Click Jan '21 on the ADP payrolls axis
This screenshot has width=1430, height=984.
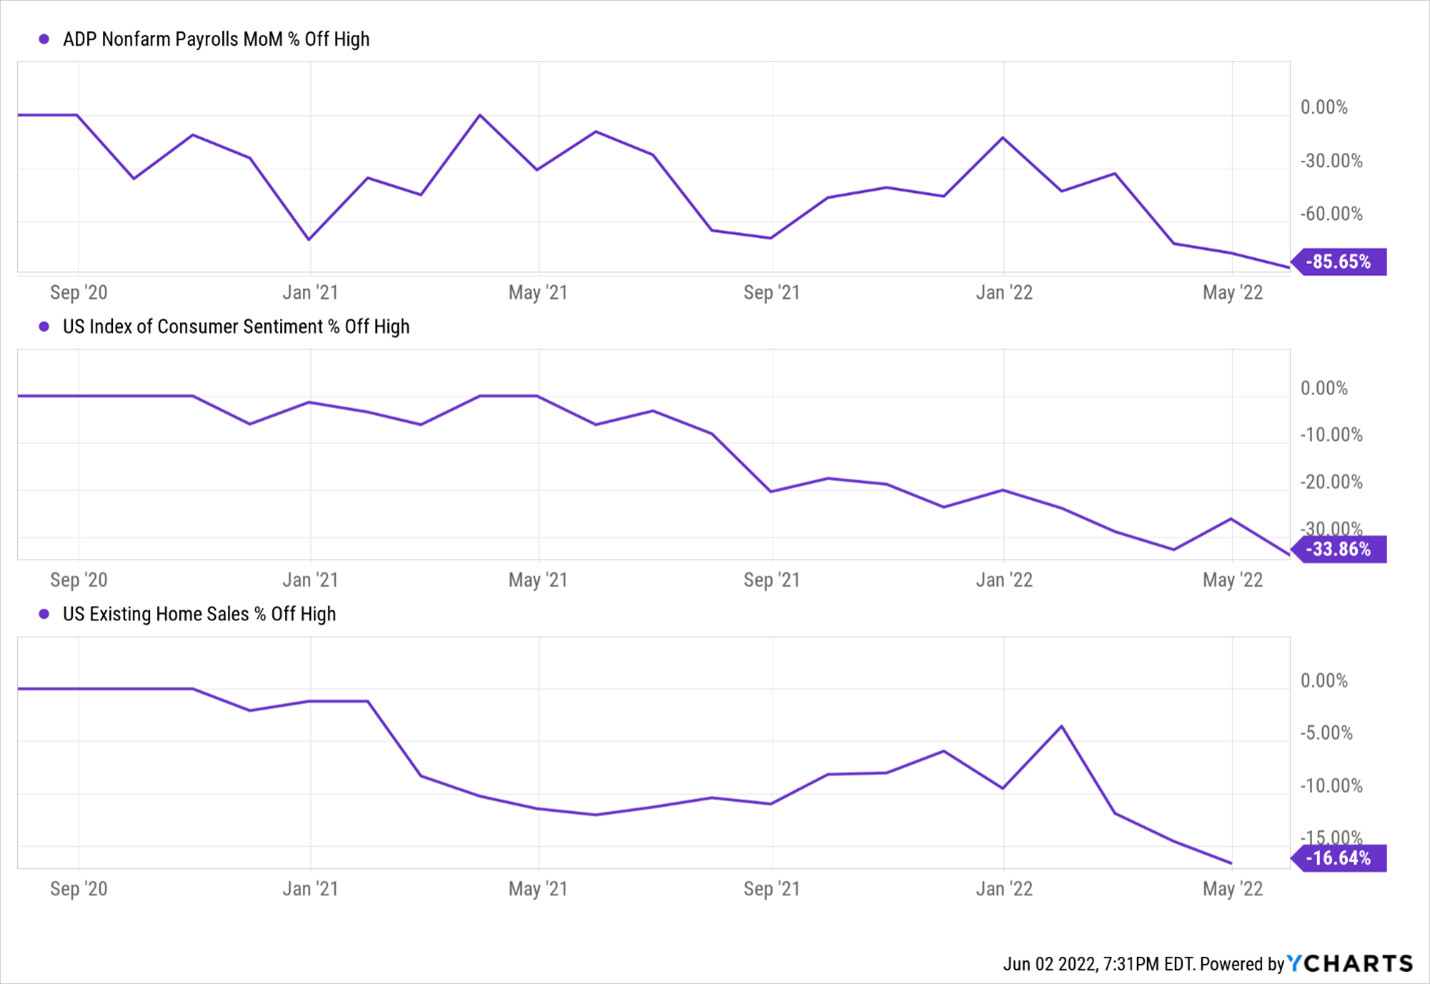pos(310,293)
